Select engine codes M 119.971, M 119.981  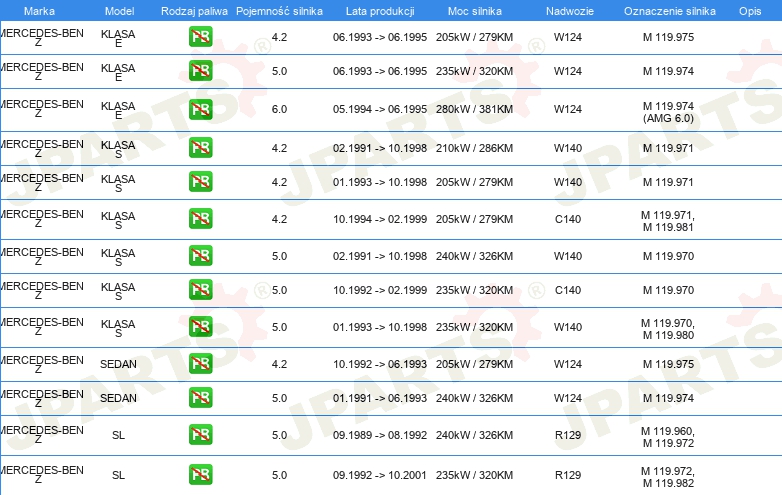click(x=668, y=221)
